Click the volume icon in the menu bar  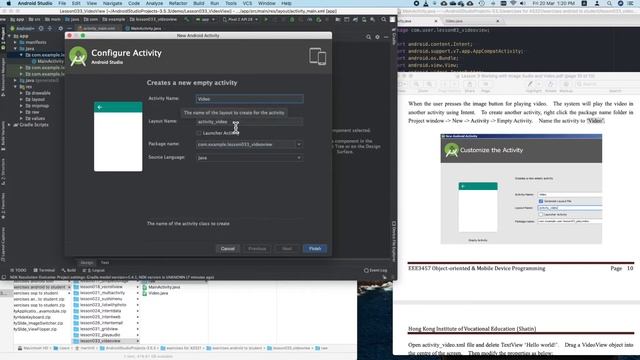[522, 3]
